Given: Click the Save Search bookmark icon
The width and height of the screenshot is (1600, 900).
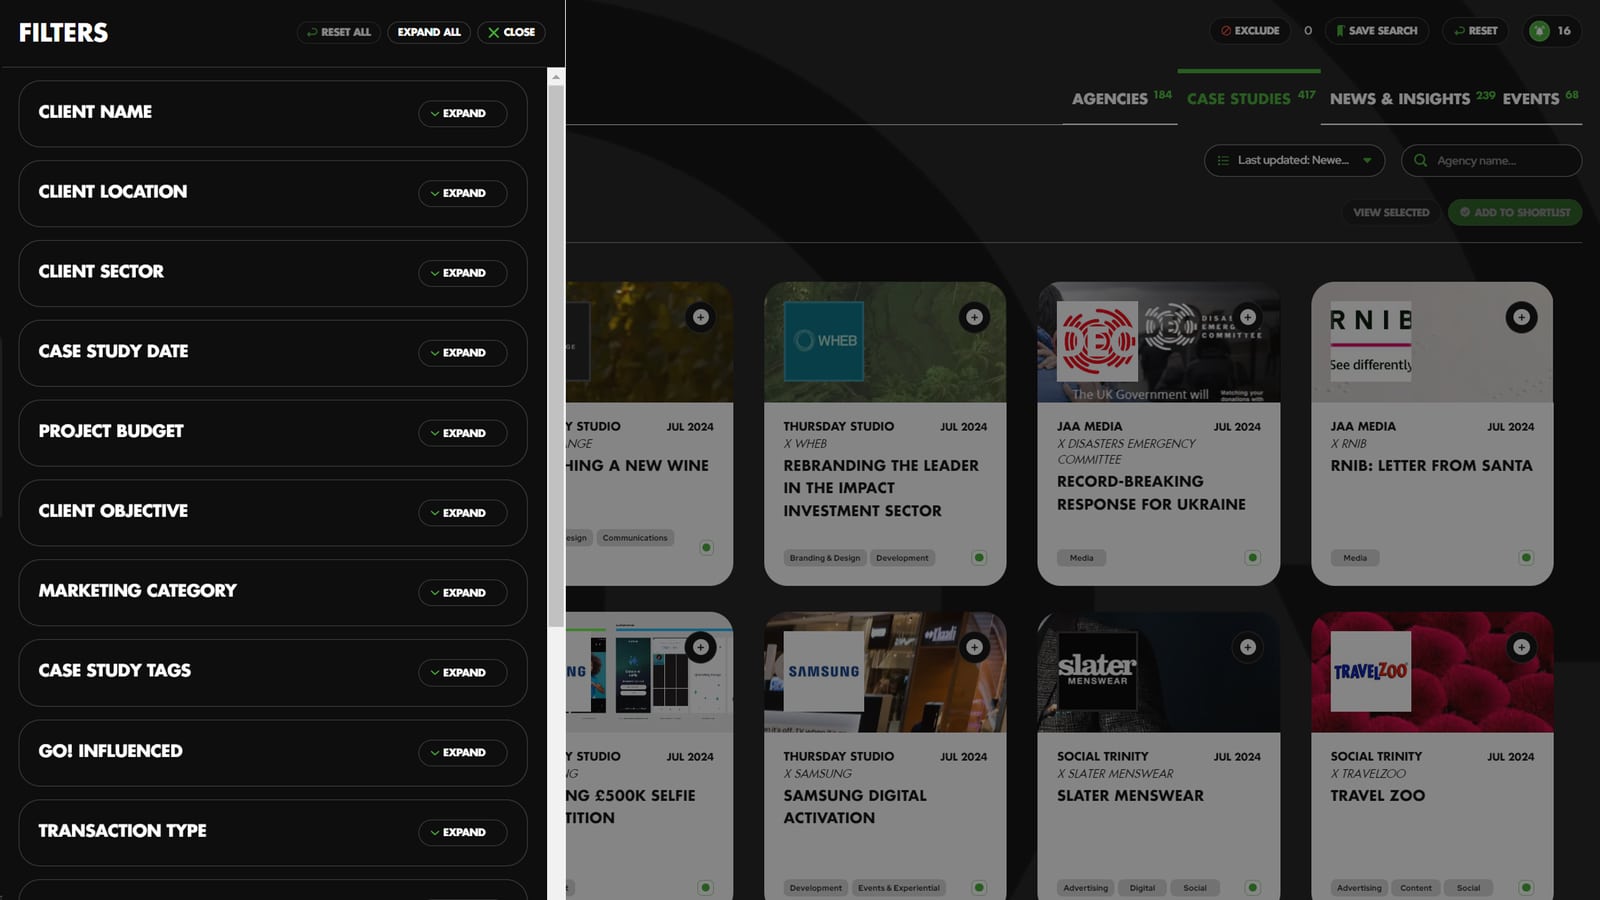Looking at the screenshot, I should coord(1340,31).
